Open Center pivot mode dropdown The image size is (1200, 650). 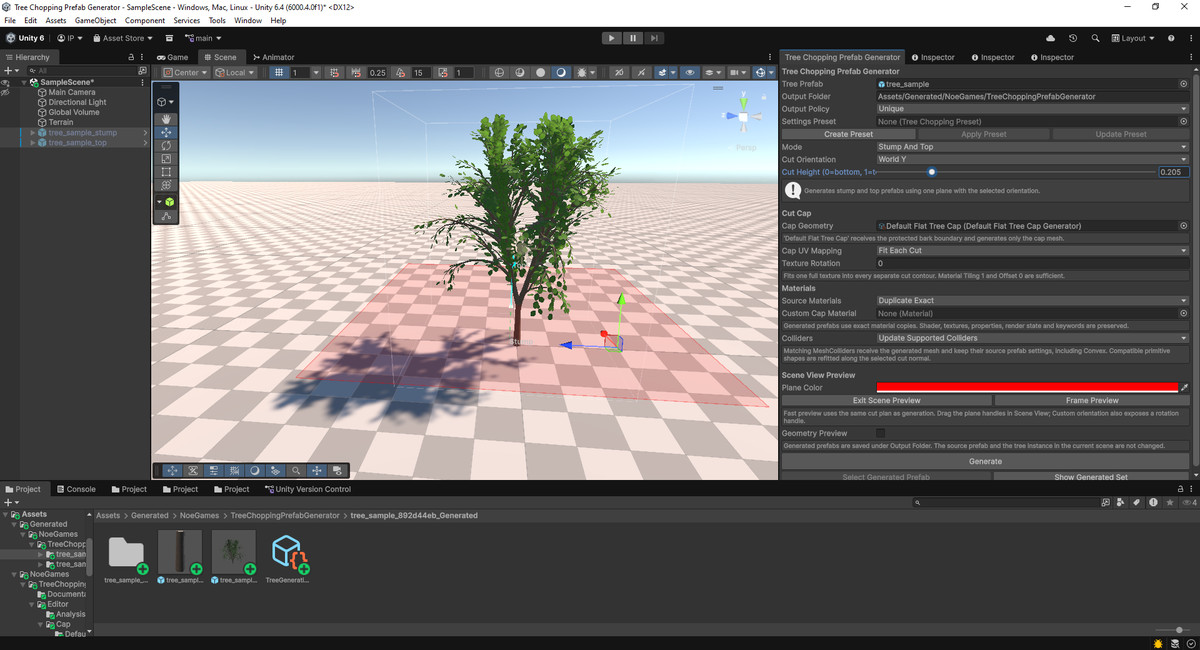pos(185,73)
